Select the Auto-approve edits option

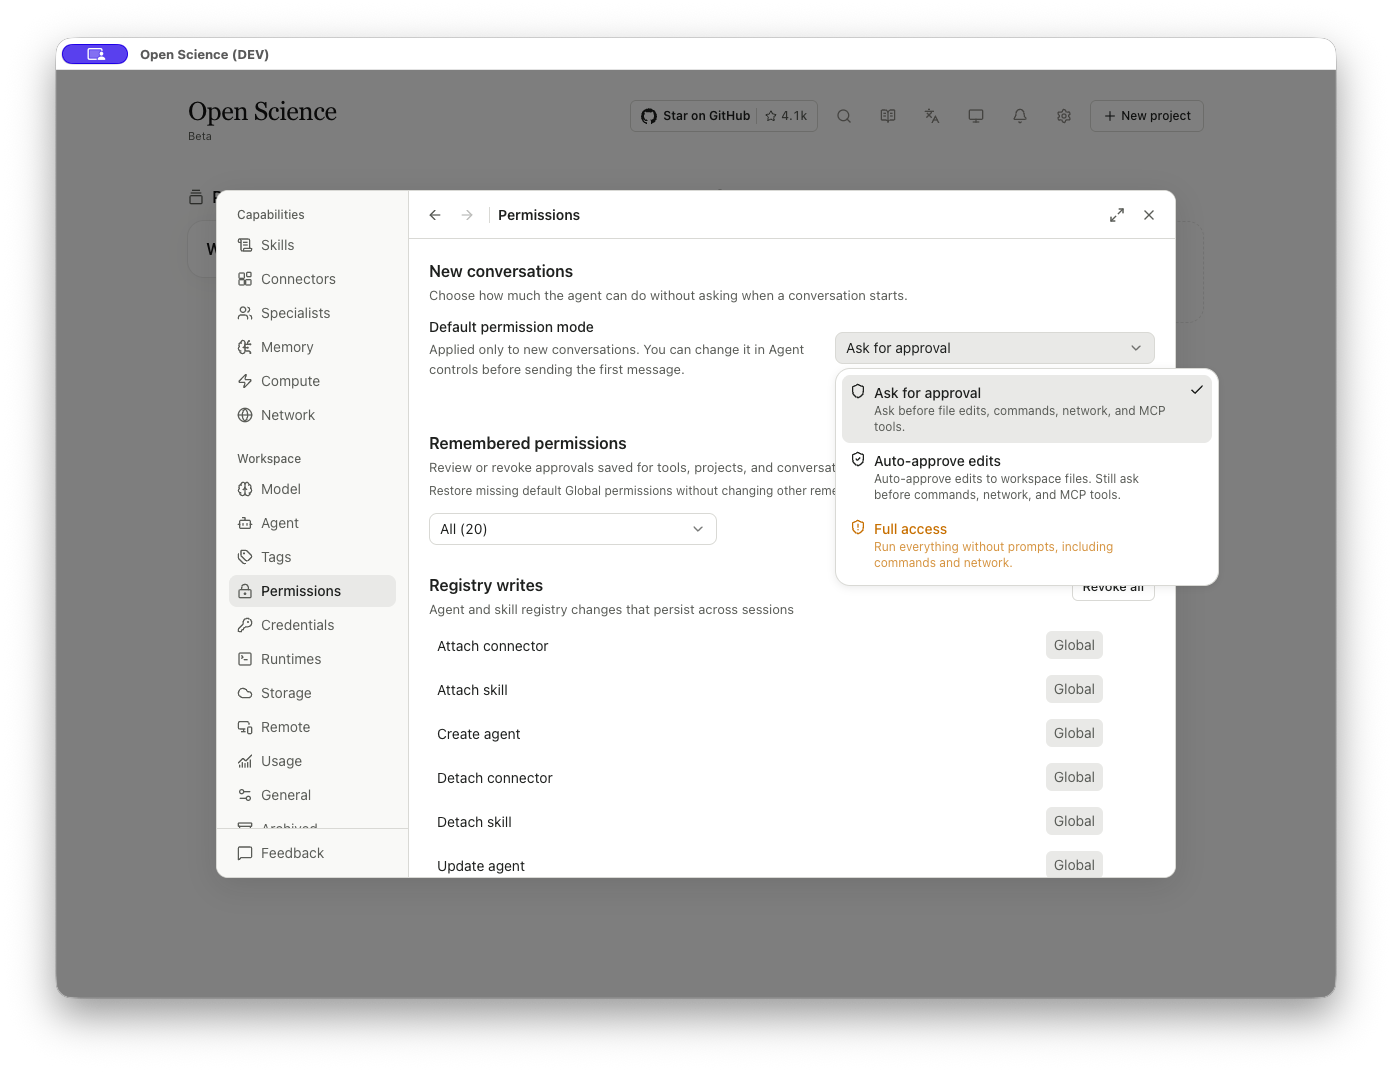[1027, 477]
